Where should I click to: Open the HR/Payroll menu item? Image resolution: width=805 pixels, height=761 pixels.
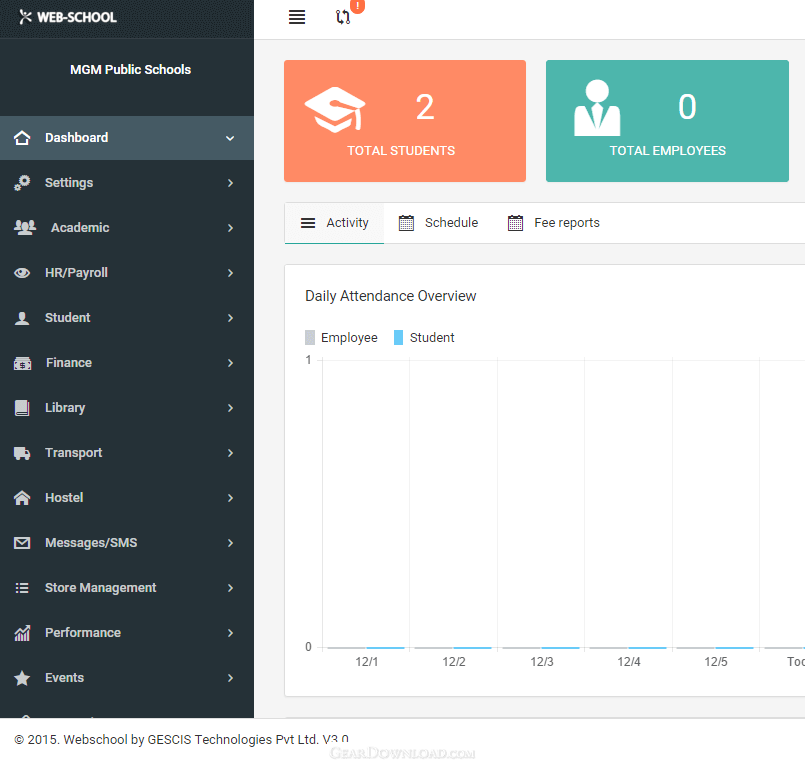(76, 273)
